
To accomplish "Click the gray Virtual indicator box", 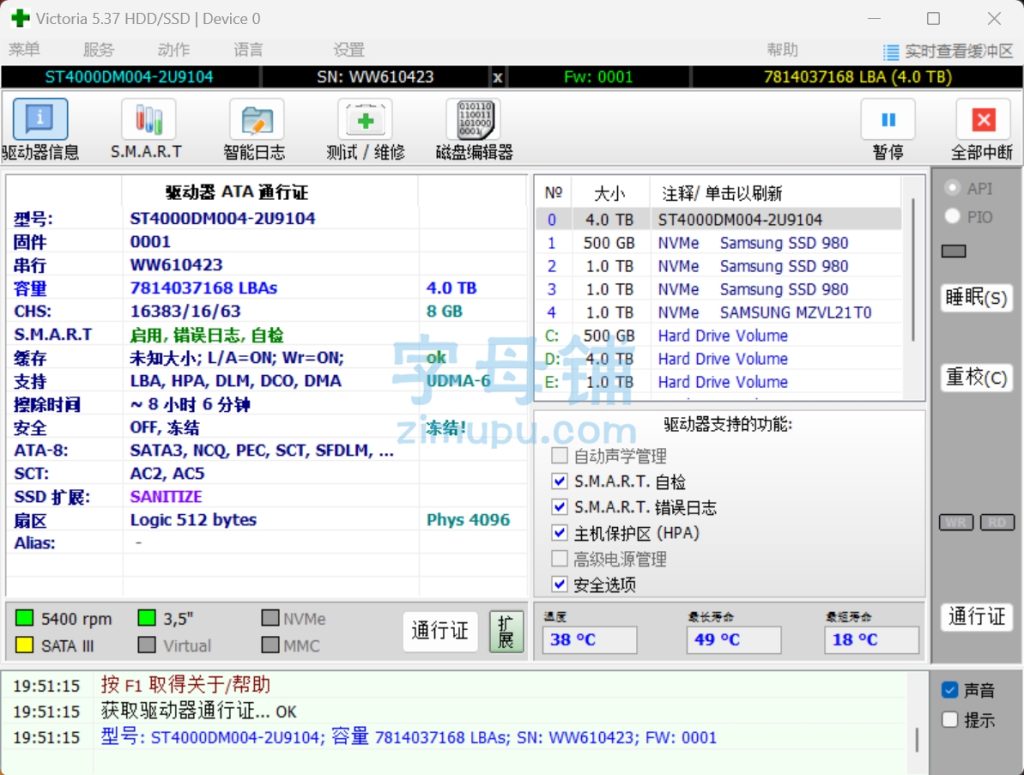I will tap(147, 645).
